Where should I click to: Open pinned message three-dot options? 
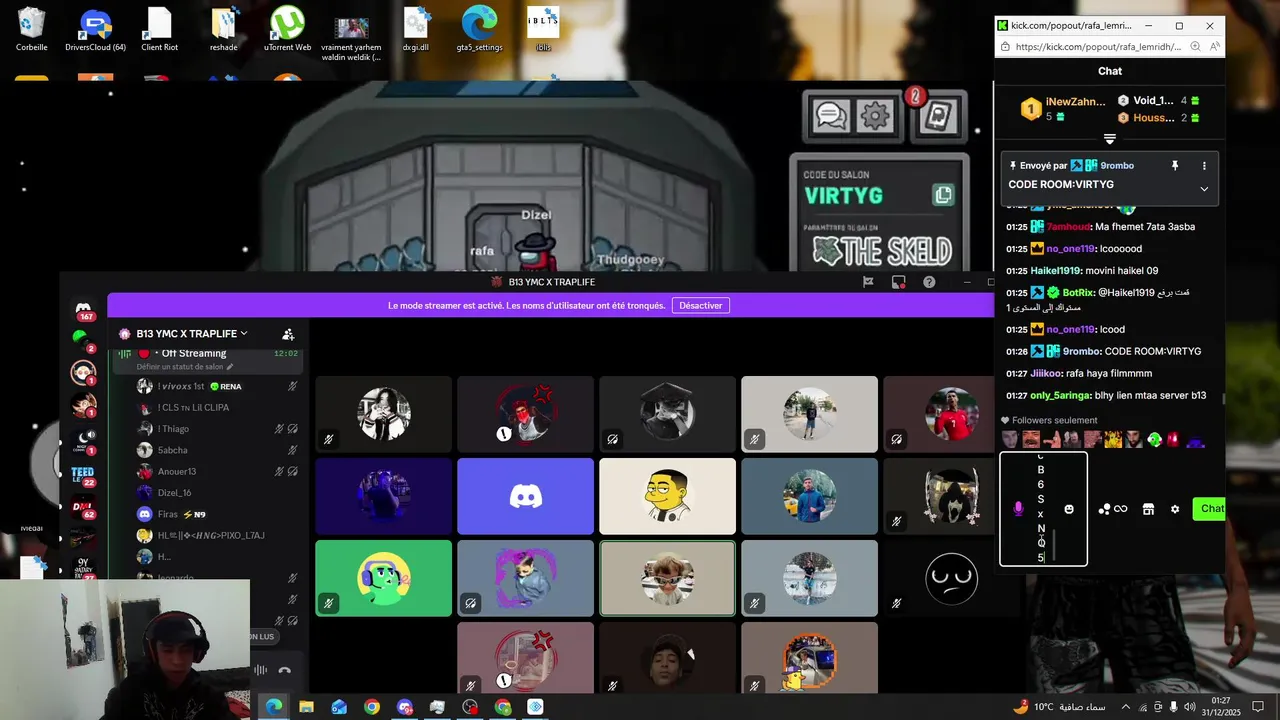coord(1204,166)
